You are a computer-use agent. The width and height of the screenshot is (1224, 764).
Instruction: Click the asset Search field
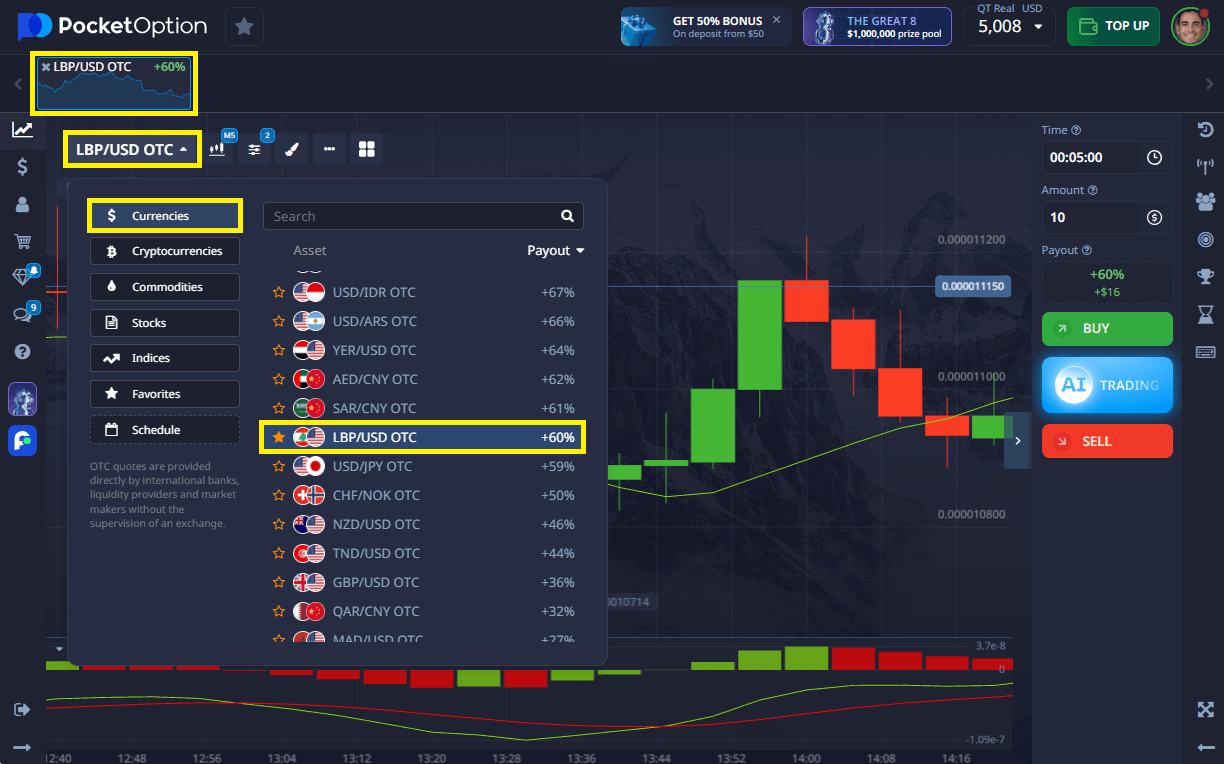coord(410,216)
